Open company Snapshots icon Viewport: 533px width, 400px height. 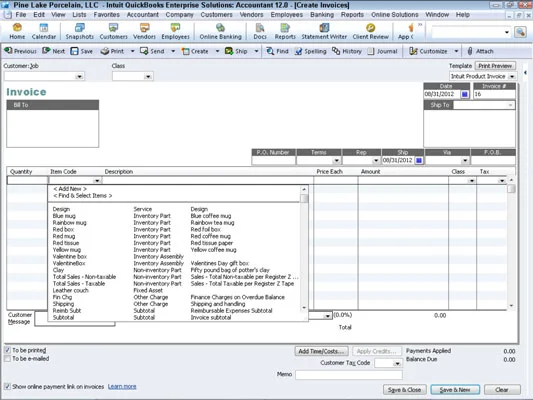(80, 31)
